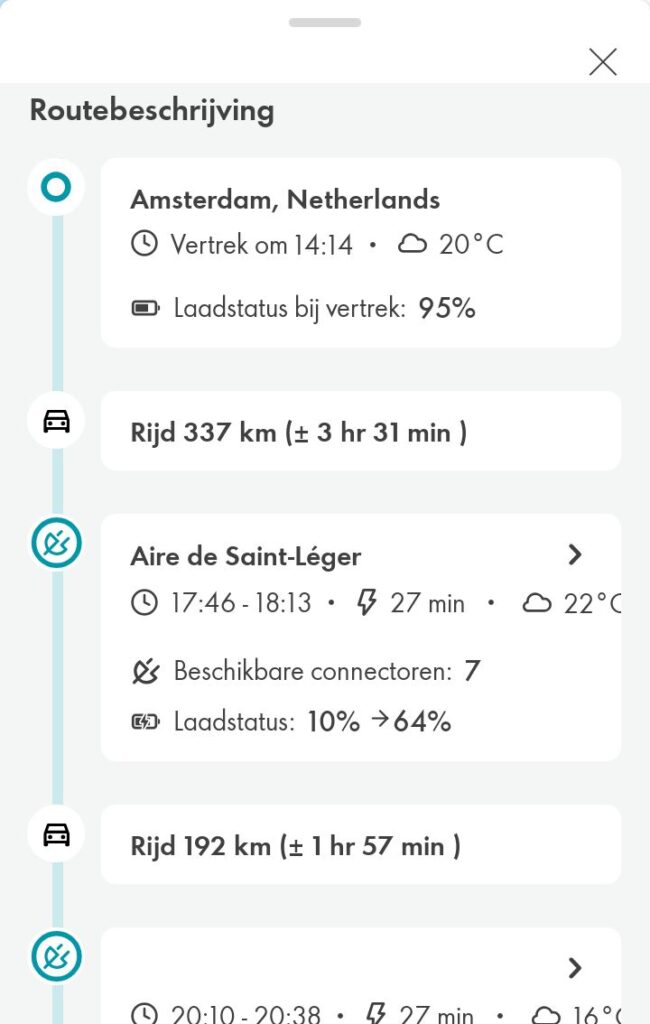Open the Amsterdam, Netherlands departure card

click(x=360, y=252)
